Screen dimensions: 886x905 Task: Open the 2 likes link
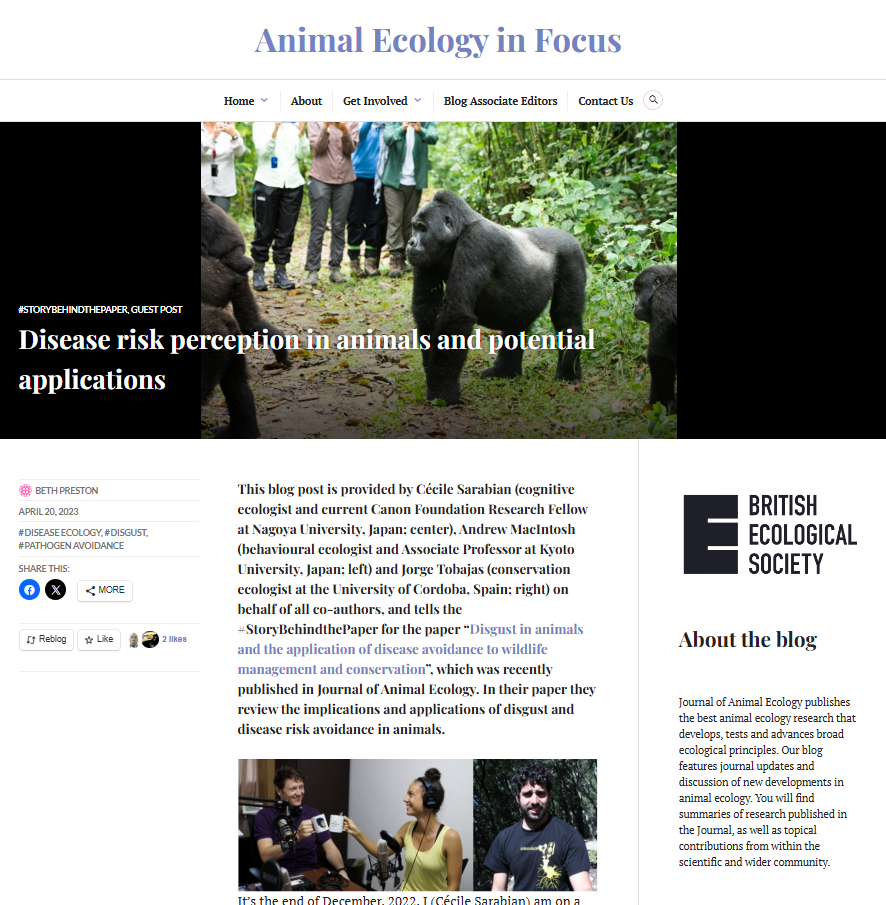(174, 639)
